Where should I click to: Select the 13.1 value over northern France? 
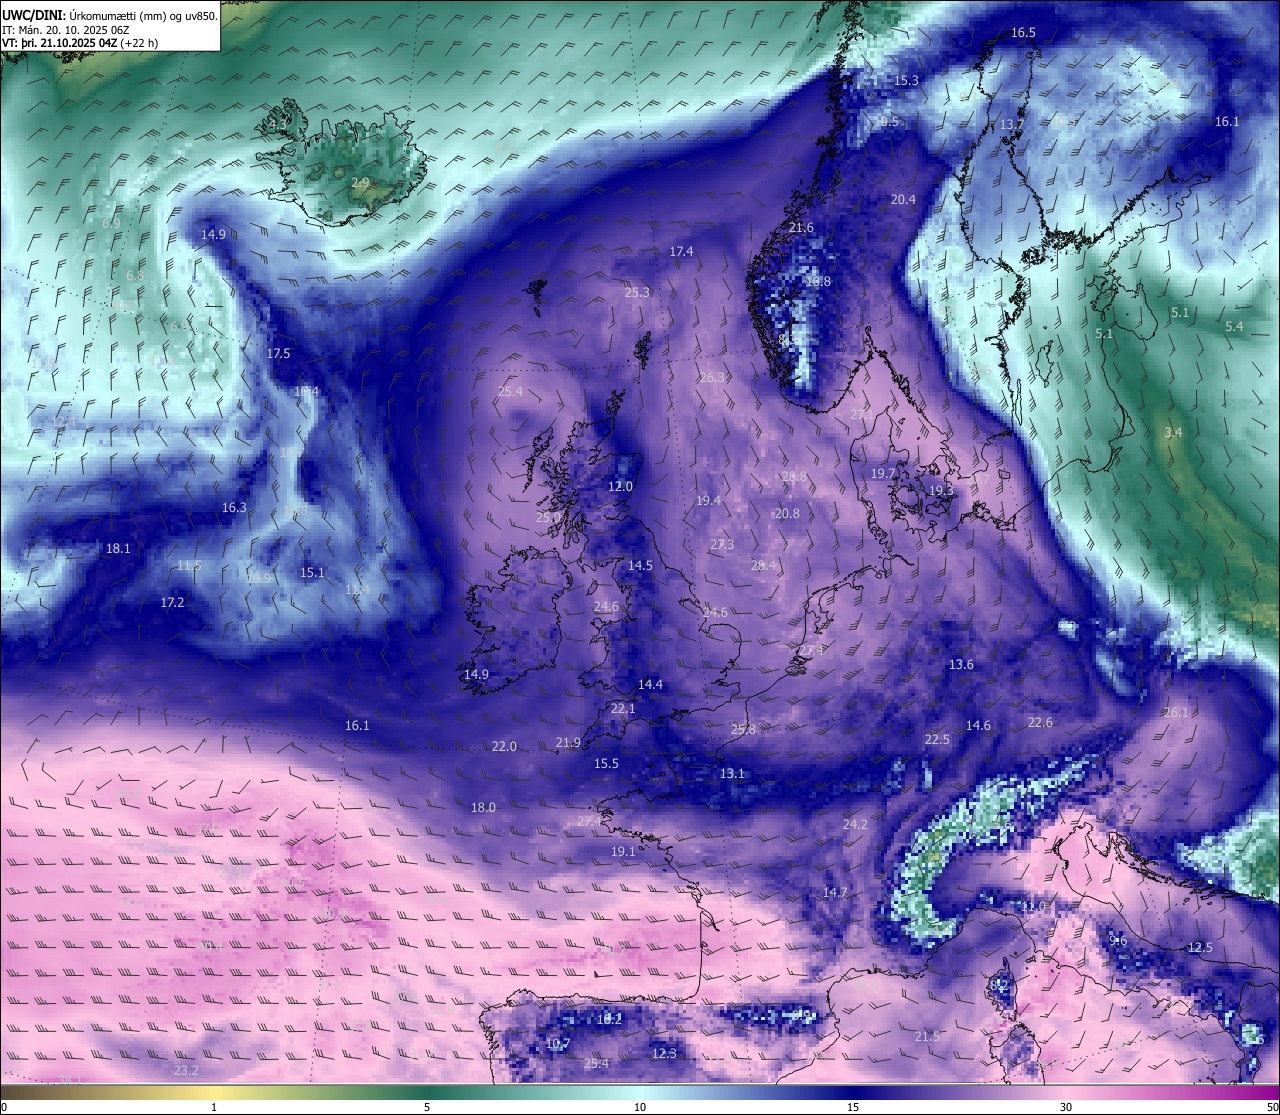(x=732, y=774)
